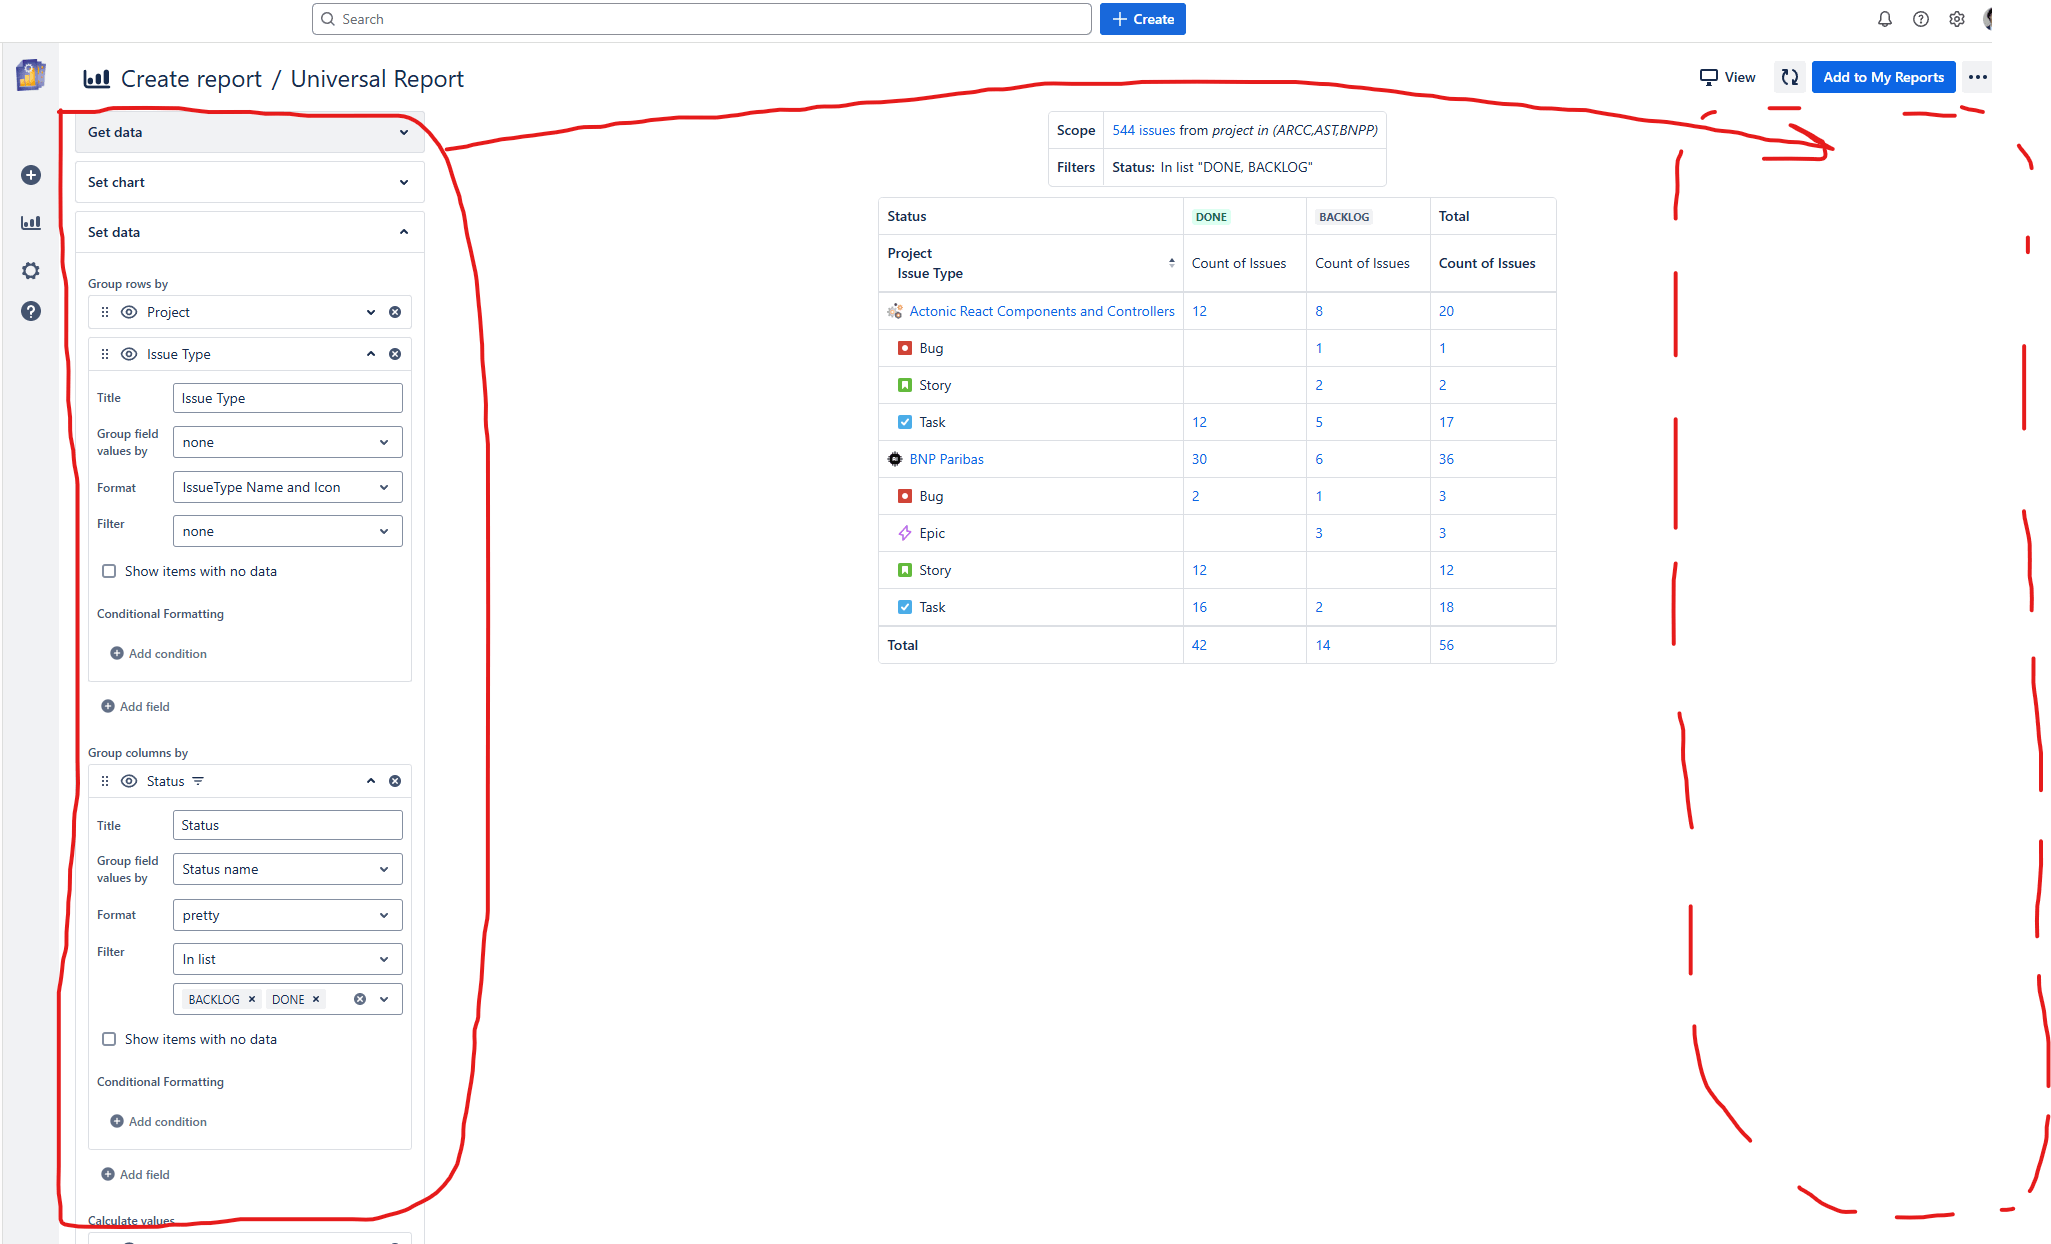This screenshot has height=1244, width=2051.
Task: Open the notifications bell
Action: 1884,19
